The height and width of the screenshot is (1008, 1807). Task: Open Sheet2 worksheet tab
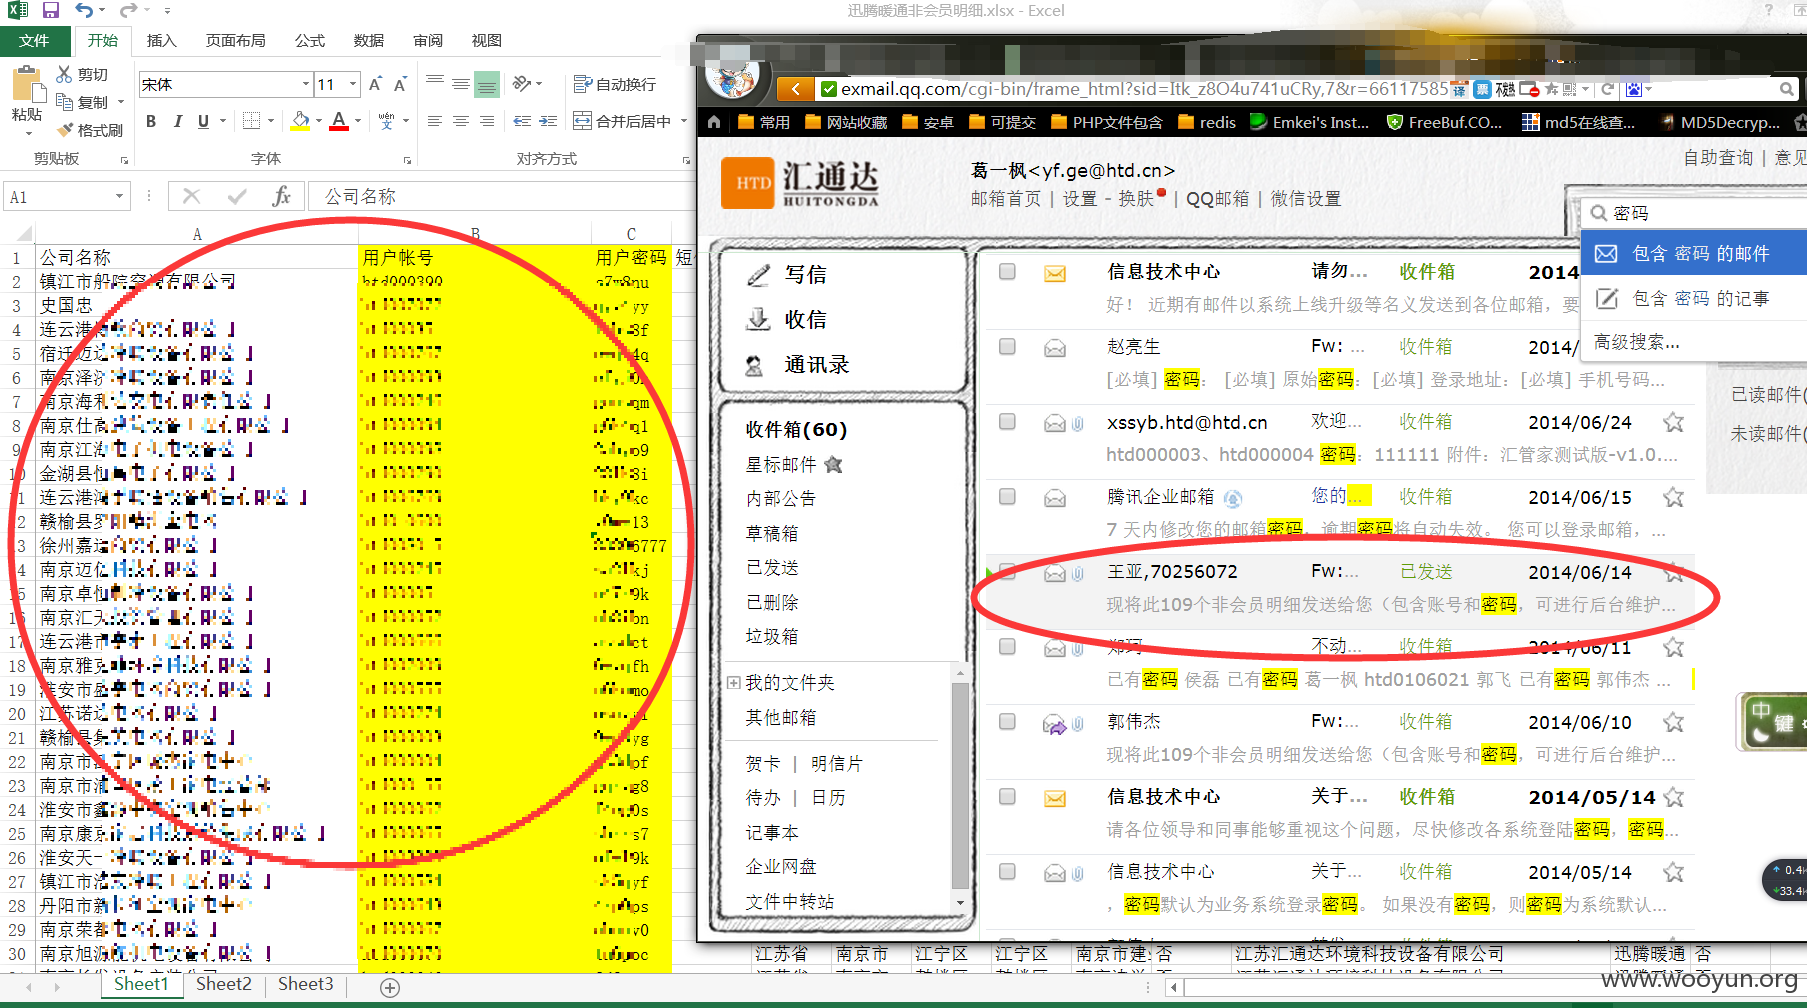[x=224, y=984]
